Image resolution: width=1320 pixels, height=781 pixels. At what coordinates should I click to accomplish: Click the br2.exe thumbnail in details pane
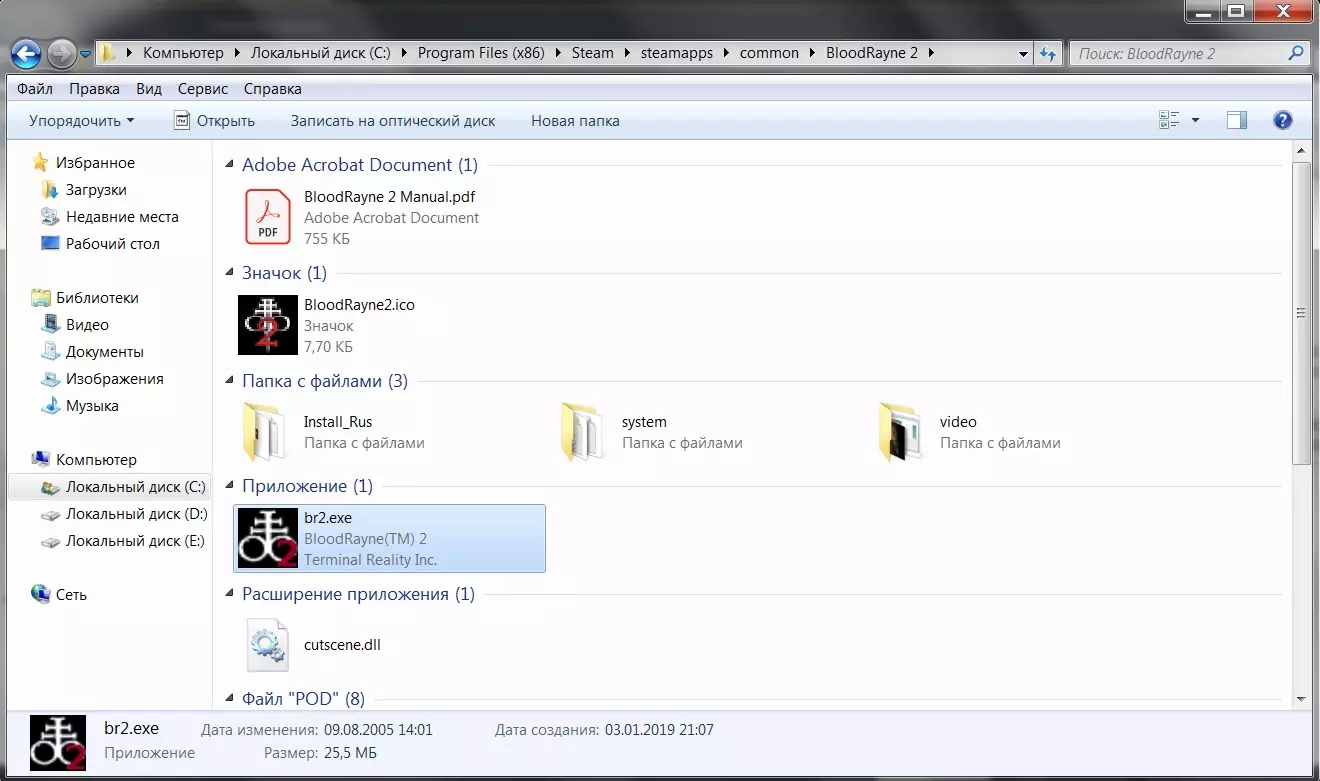click(x=57, y=742)
